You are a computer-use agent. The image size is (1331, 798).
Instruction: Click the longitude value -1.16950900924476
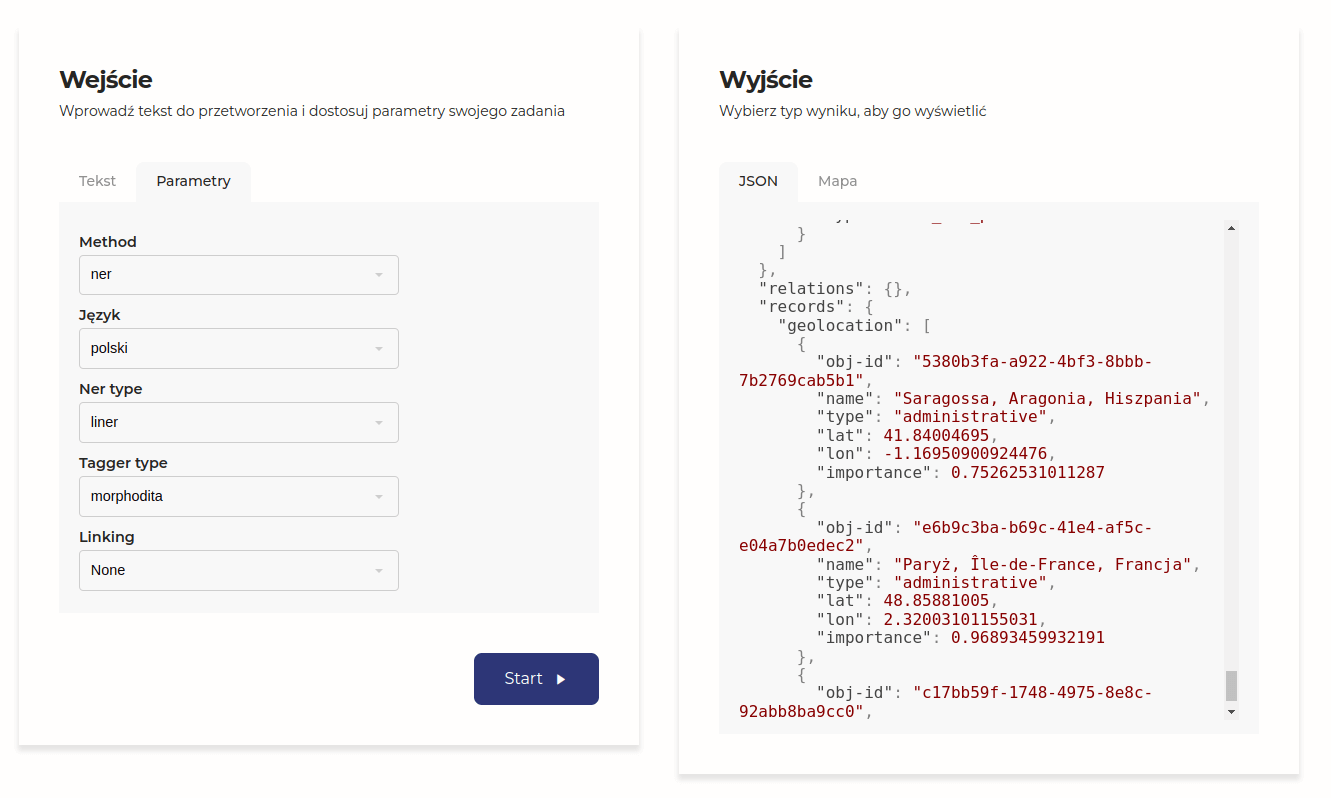(965, 453)
